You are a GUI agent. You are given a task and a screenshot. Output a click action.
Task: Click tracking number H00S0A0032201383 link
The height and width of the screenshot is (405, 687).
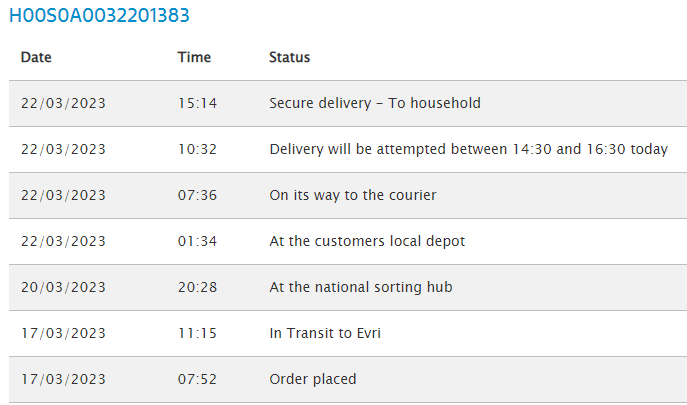coord(99,16)
